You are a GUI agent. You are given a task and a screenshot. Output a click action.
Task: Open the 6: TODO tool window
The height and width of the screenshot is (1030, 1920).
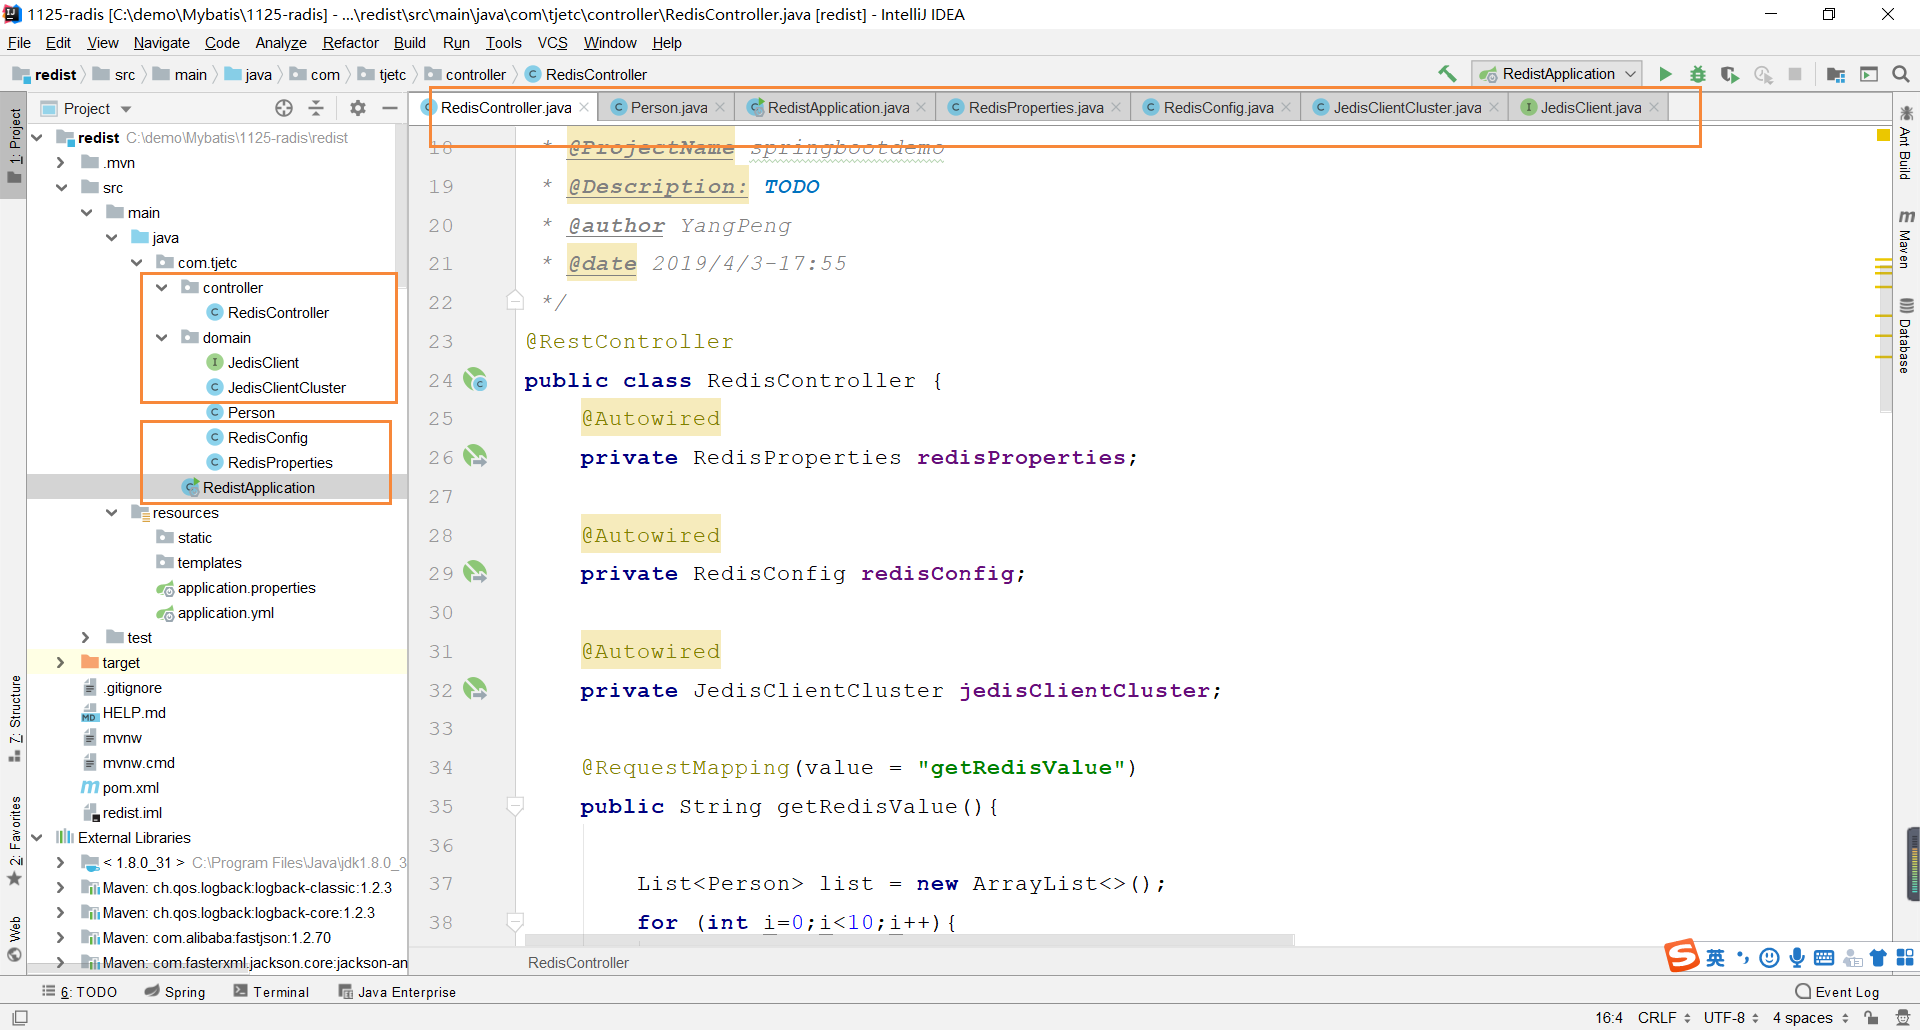pos(80,992)
